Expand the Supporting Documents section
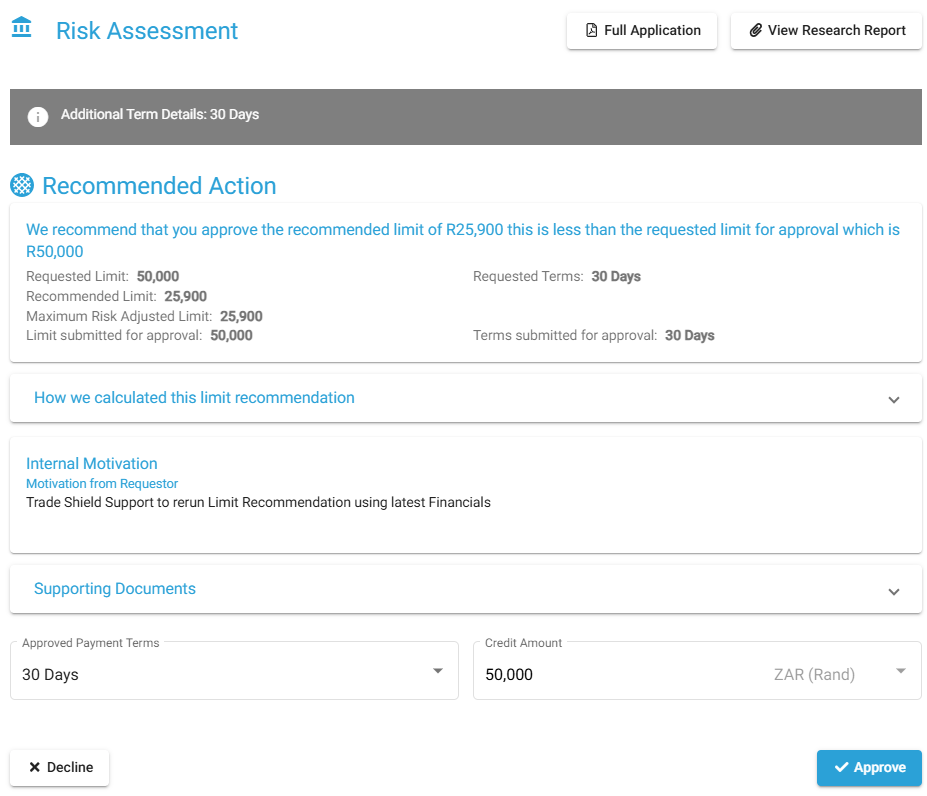This screenshot has height=796, width=927. pos(466,589)
